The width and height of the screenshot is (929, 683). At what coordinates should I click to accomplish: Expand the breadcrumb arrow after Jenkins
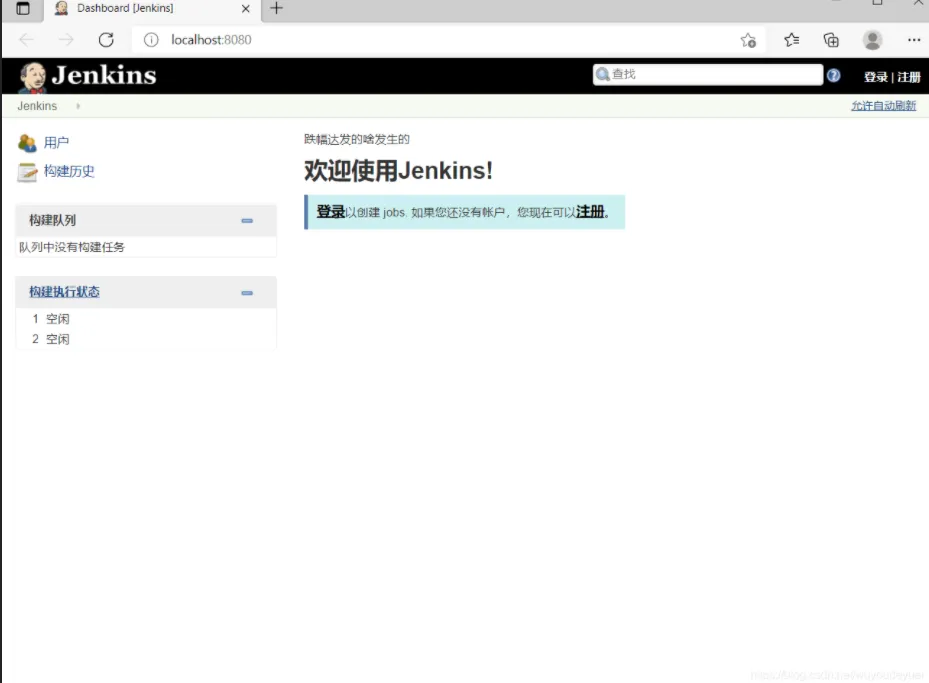point(78,106)
